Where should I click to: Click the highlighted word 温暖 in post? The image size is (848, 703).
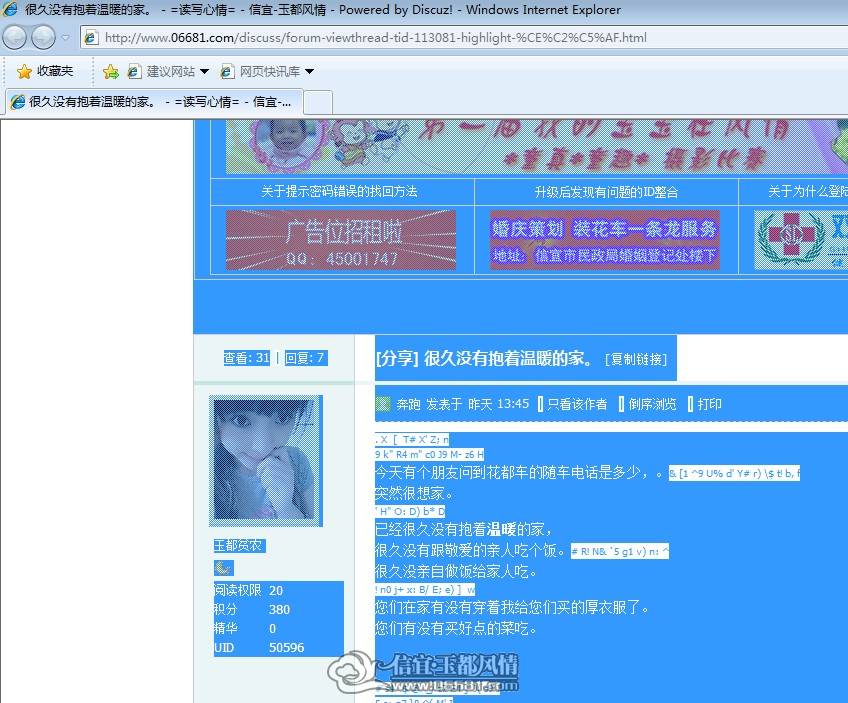click(x=501, y=529)
